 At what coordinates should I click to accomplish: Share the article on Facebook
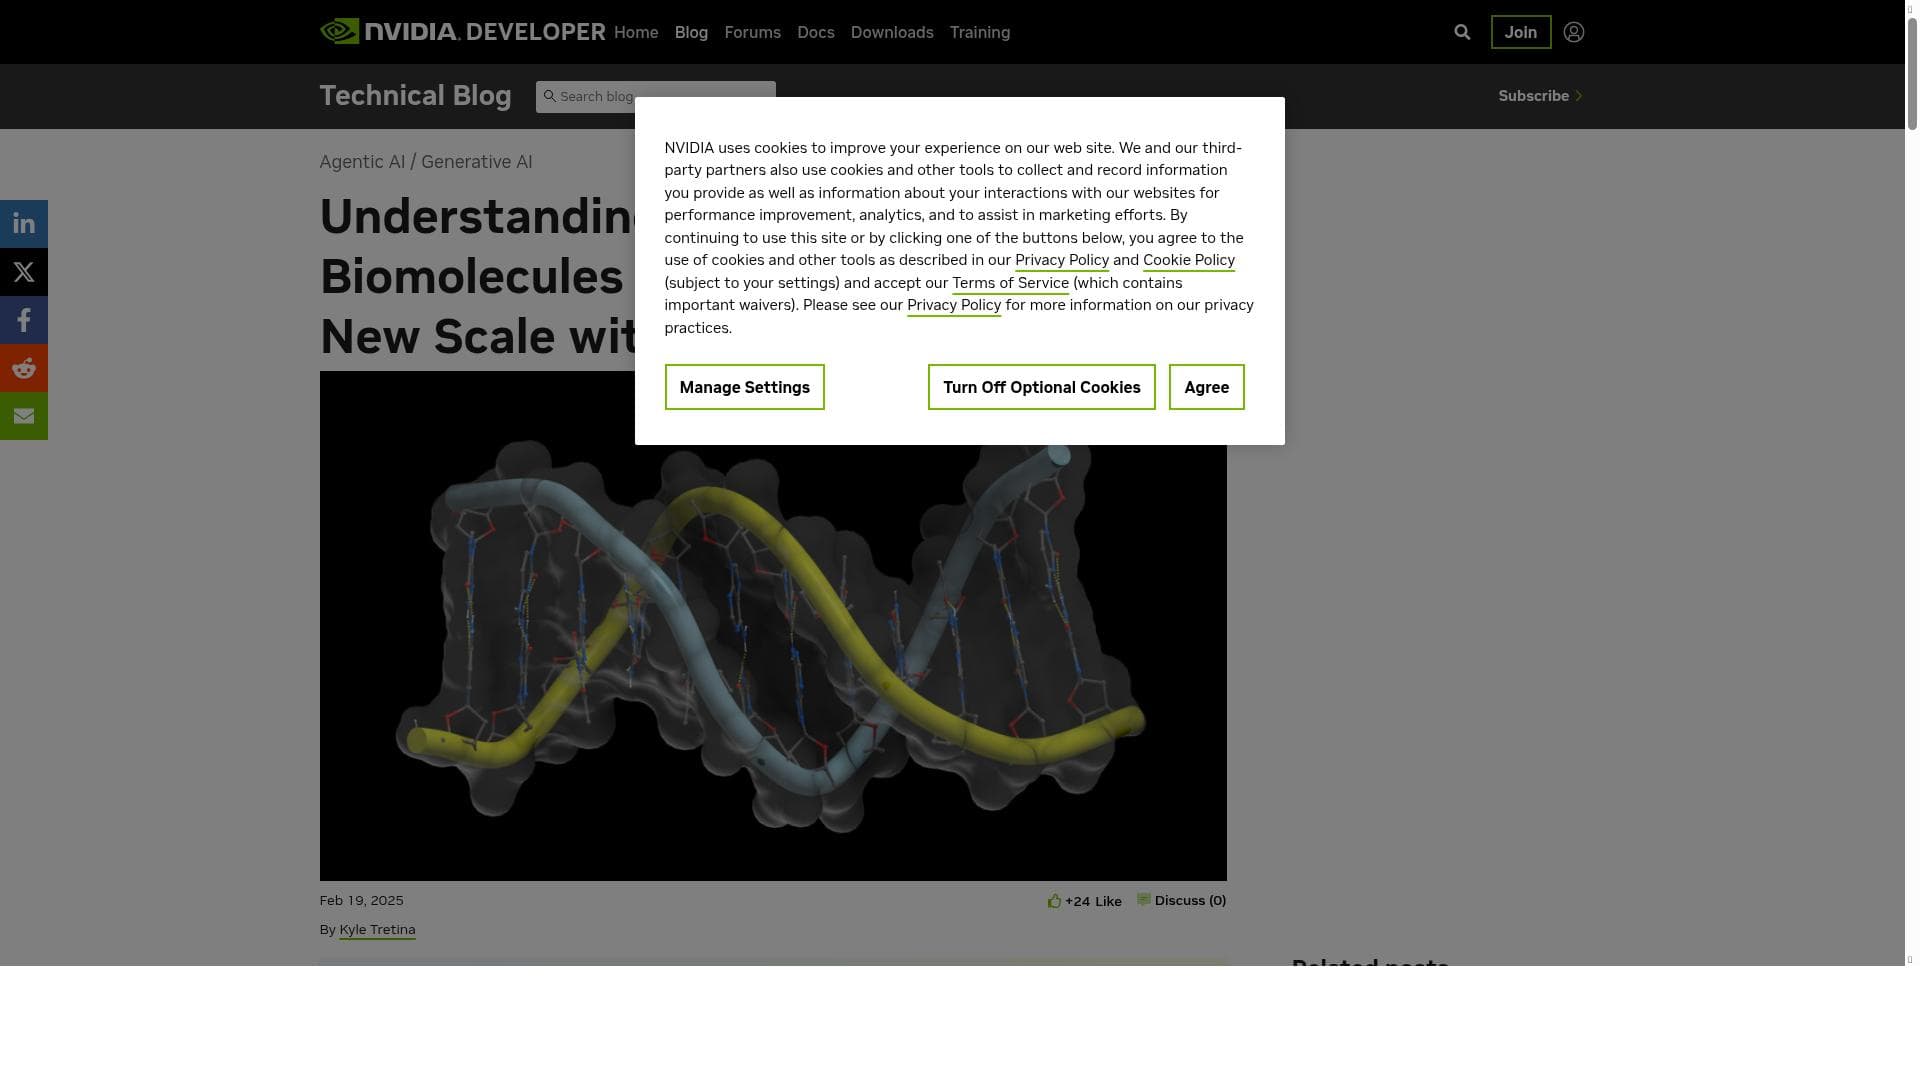[24, 319]
